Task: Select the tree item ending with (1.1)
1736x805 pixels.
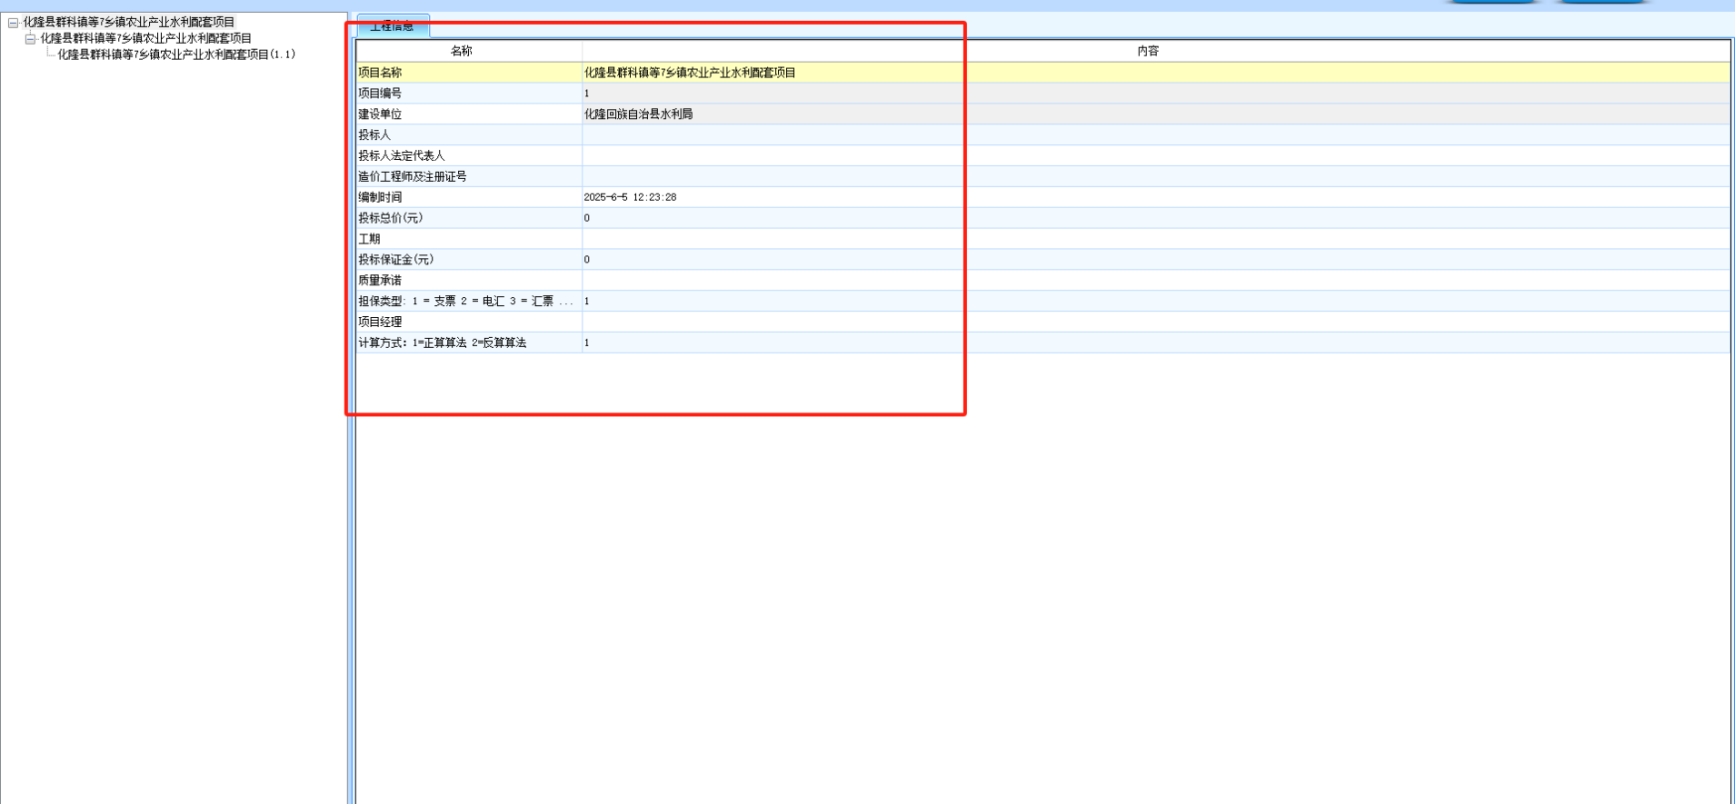Action: [x=176, y=54]
